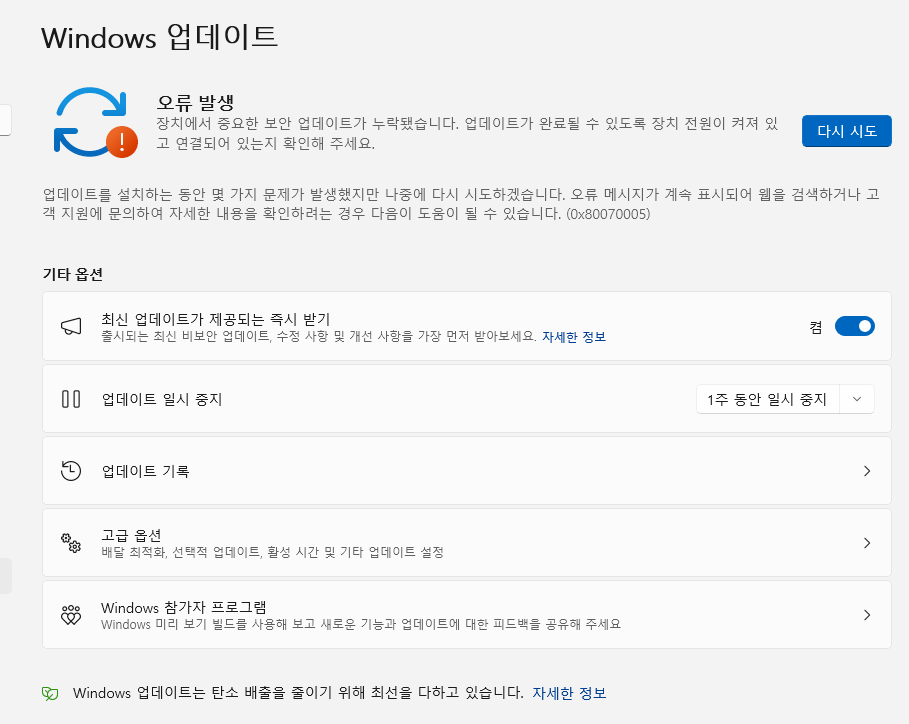The image size is (909, 724).
Task: Click the 오류 발생 error heading
Action: coord(195,103)
